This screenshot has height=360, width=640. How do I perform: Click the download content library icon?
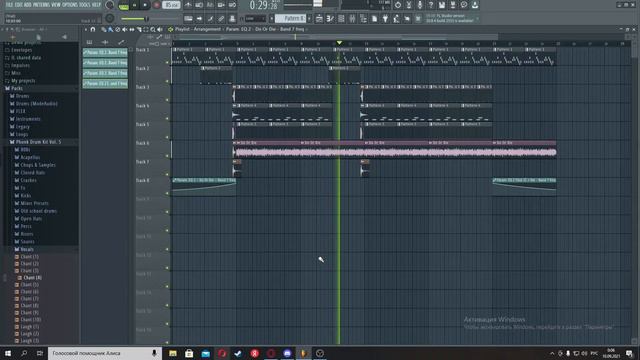click(x=475, y=5)
